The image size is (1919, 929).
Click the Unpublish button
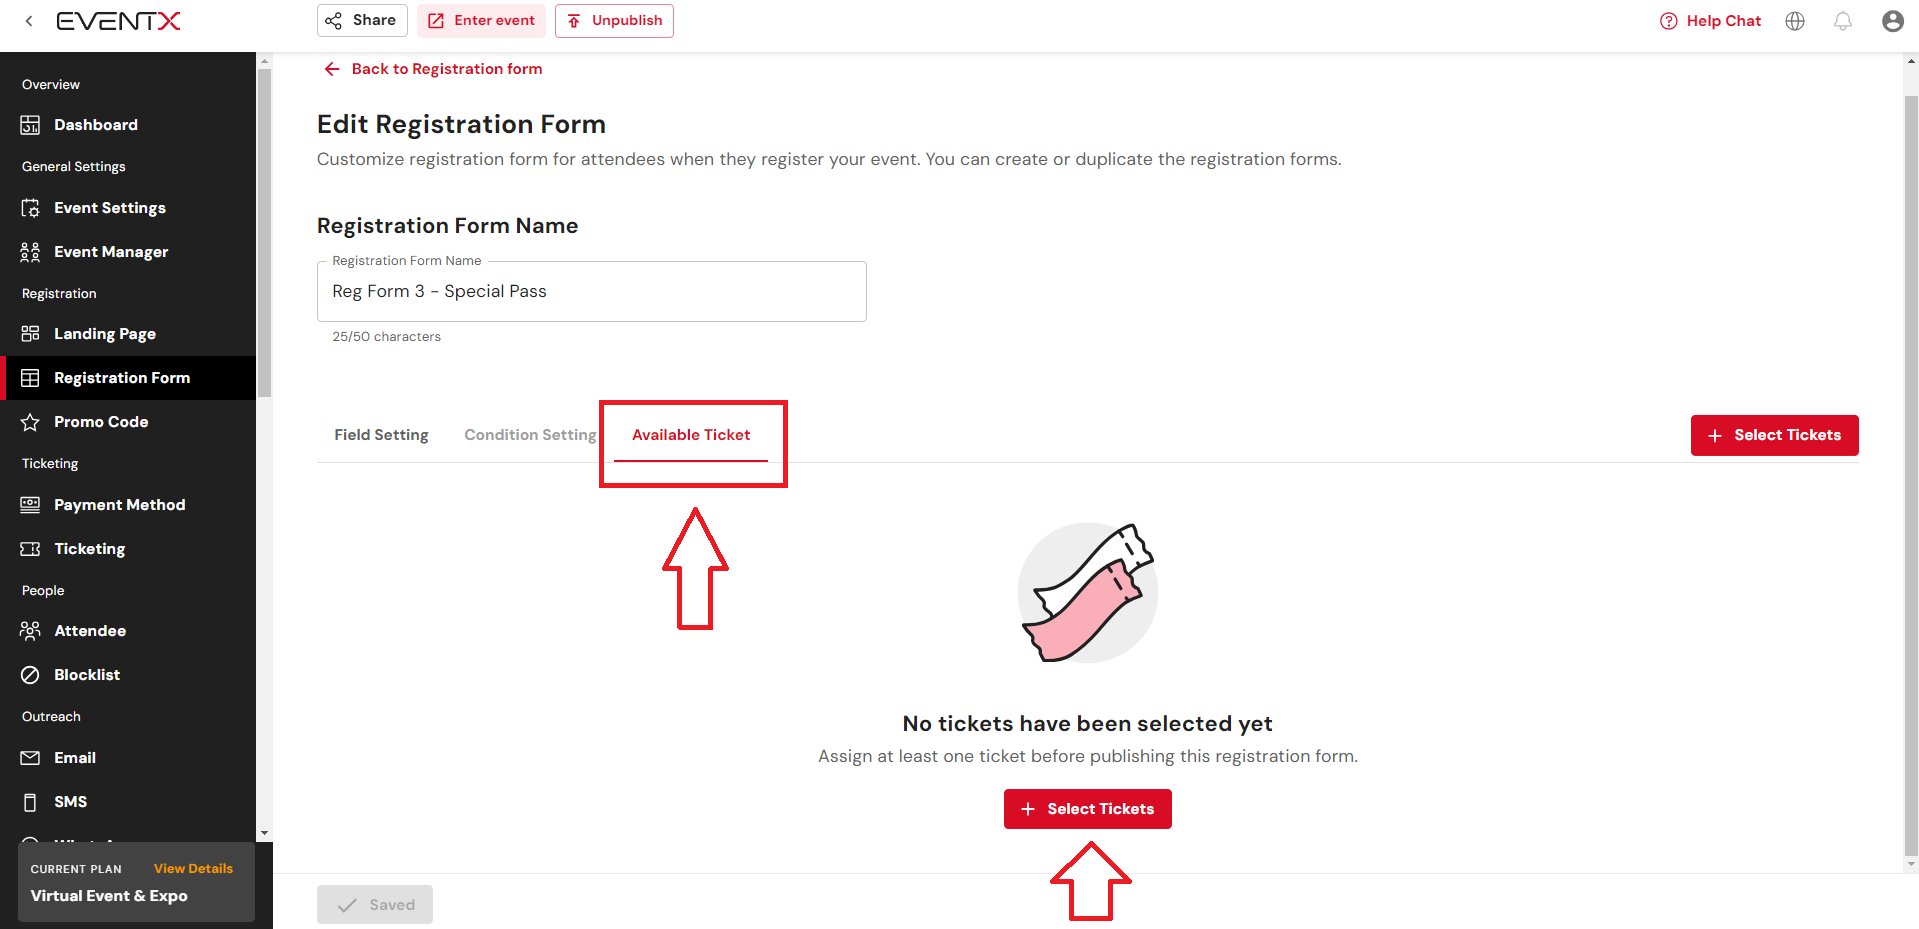[614, 21]
